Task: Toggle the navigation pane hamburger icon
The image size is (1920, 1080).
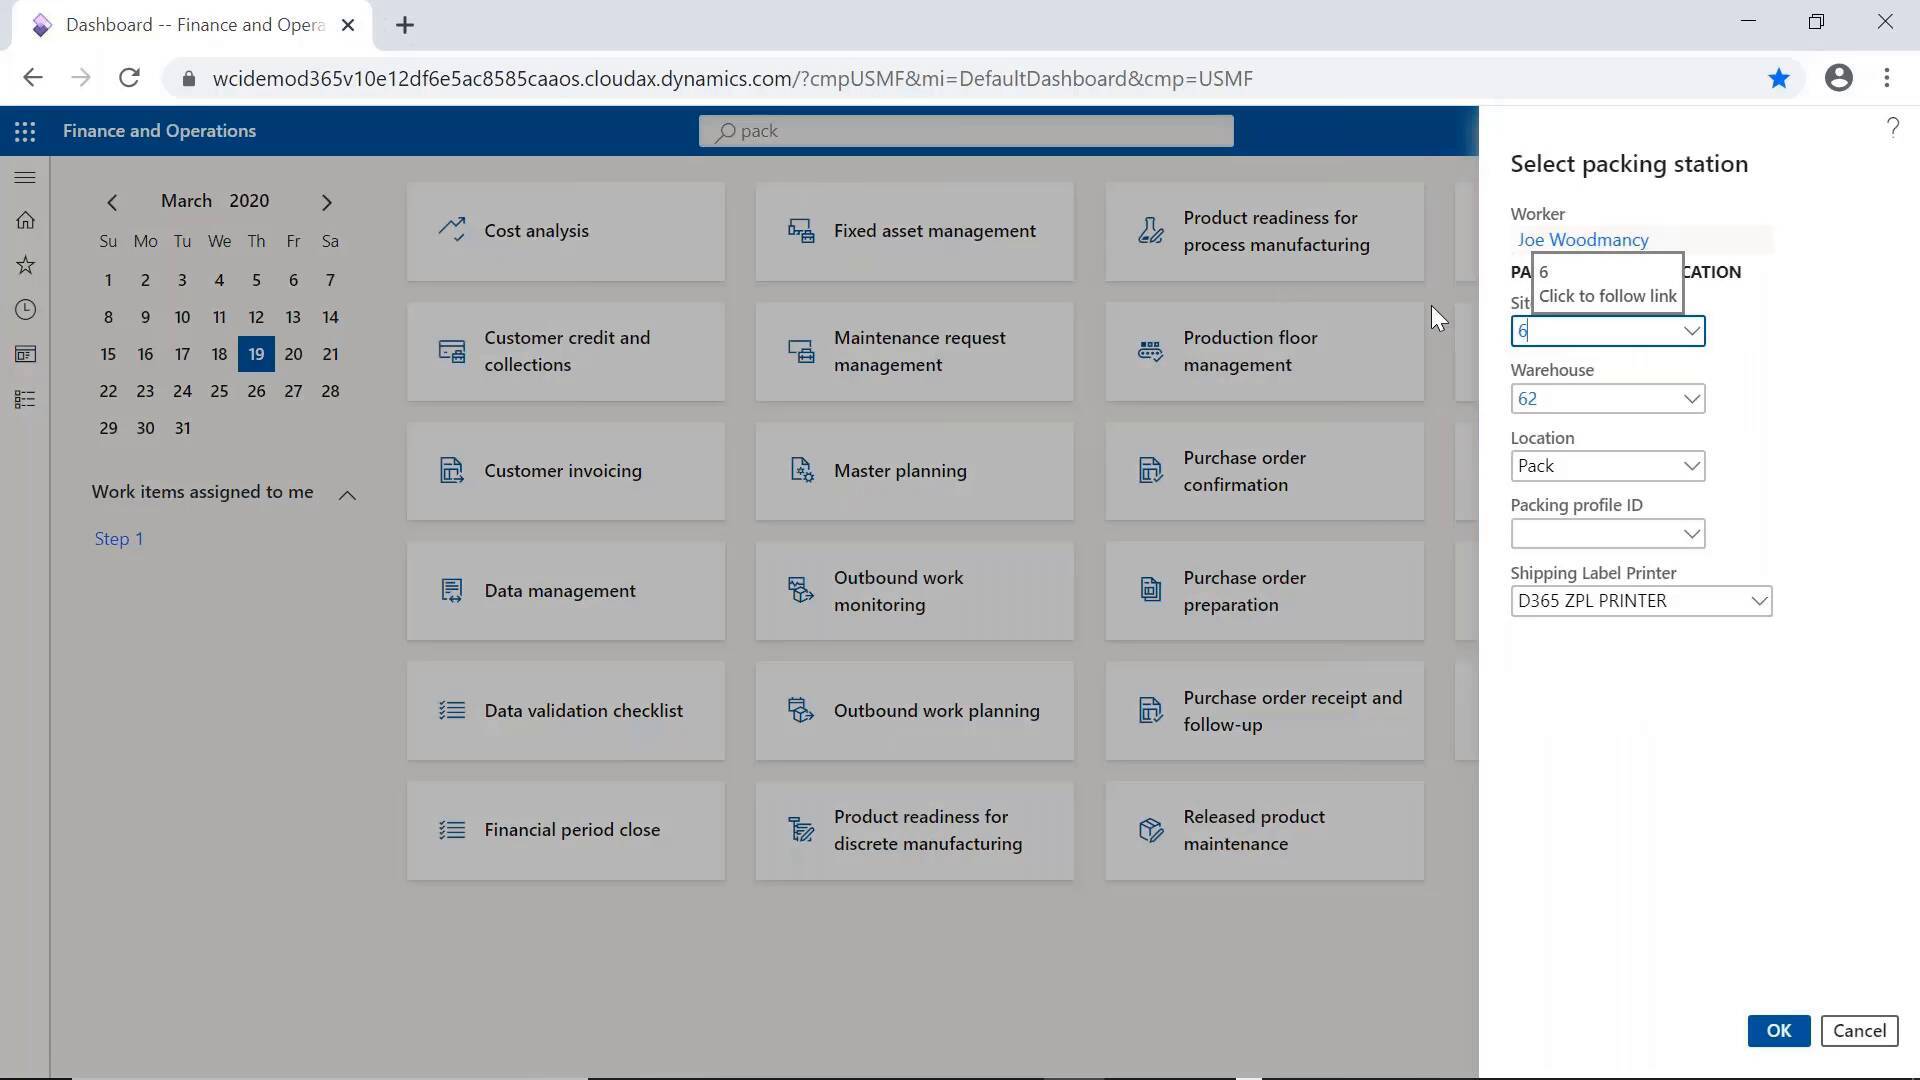Action: click(x=25, y=177)
